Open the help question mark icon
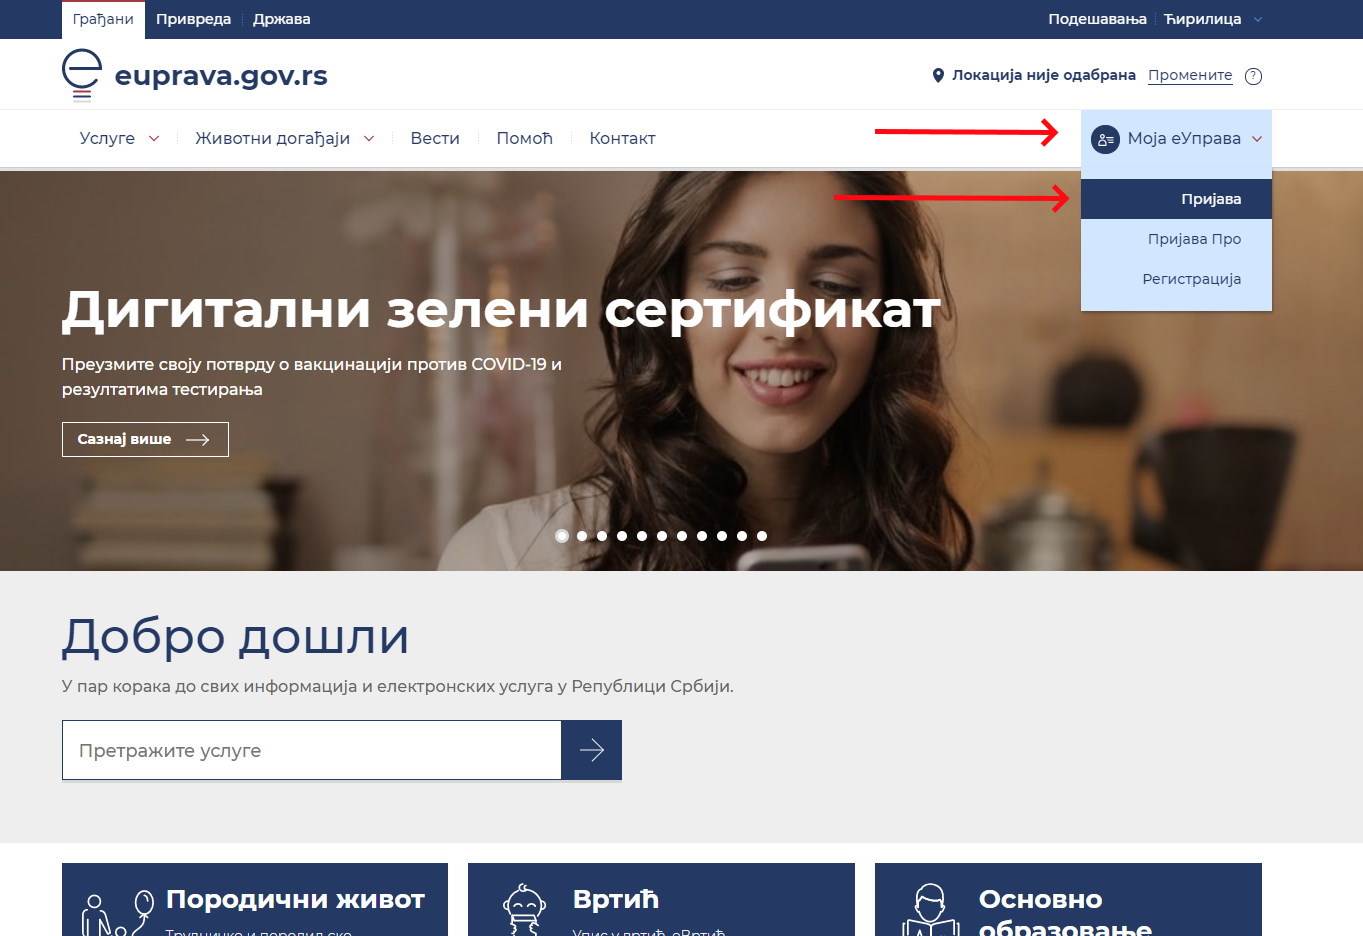Viewport: 1363px width, 936px height. click(1252, 75)
